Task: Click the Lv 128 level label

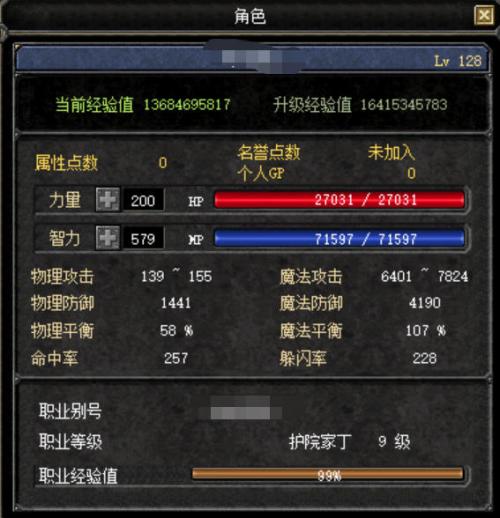Action: click(x=458, y=61)
